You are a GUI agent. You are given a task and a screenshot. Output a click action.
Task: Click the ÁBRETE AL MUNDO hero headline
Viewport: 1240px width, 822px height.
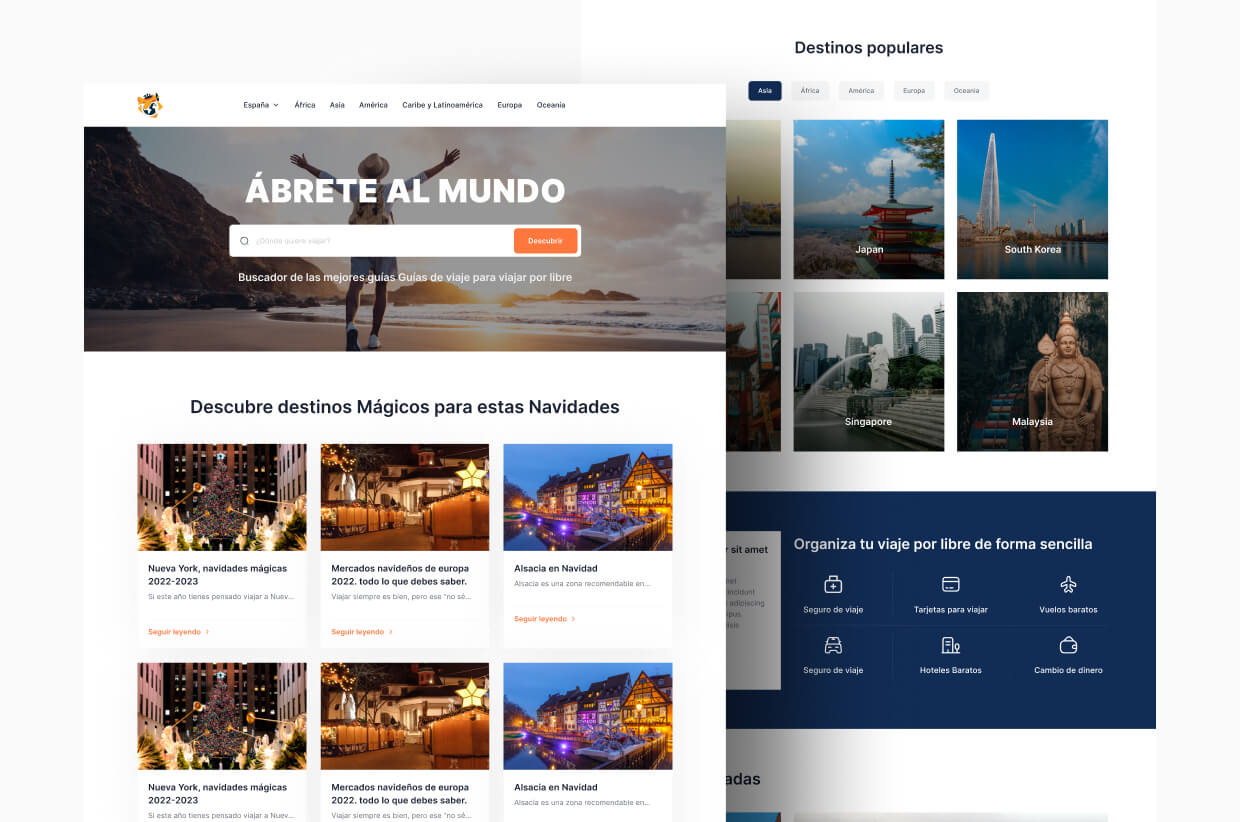[405, 190]
